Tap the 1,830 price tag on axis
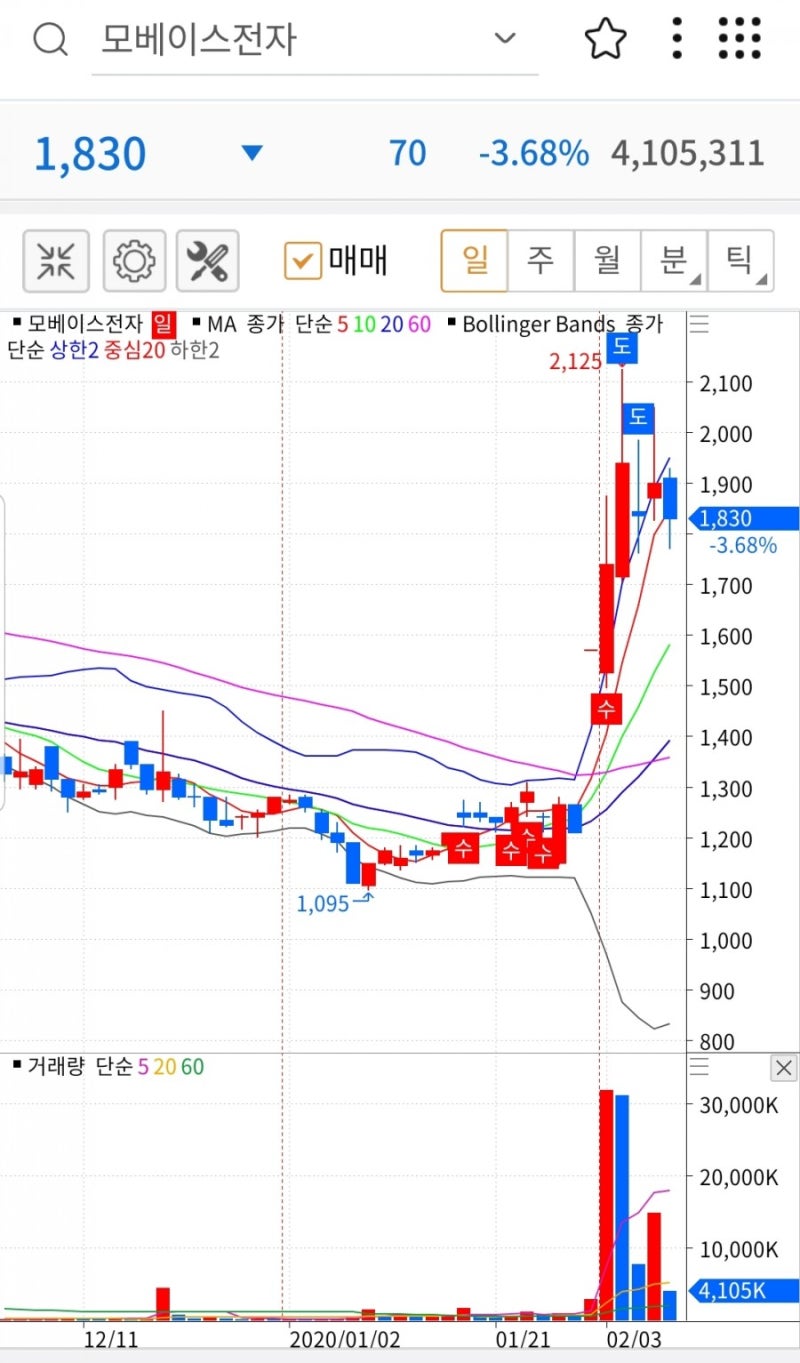Viewport: 800px width, 1363px height. pyautogui.click(x=742, y=518)
